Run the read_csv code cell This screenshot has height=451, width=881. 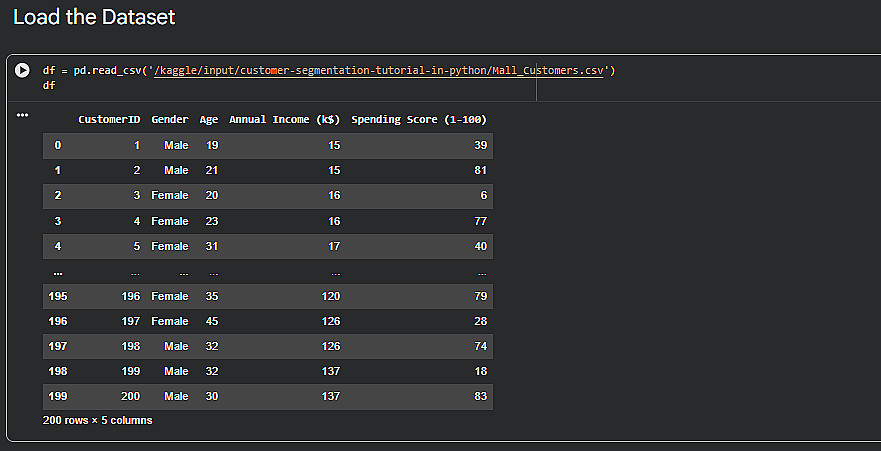click(22, 72)
